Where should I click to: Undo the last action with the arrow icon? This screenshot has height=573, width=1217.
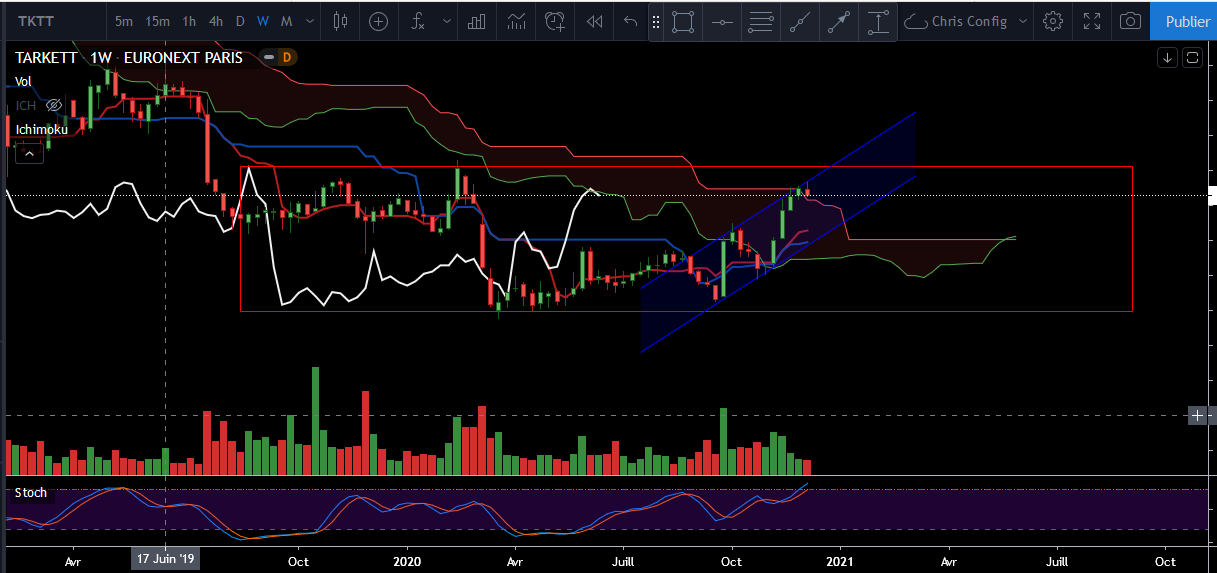[x=629, y=21]
